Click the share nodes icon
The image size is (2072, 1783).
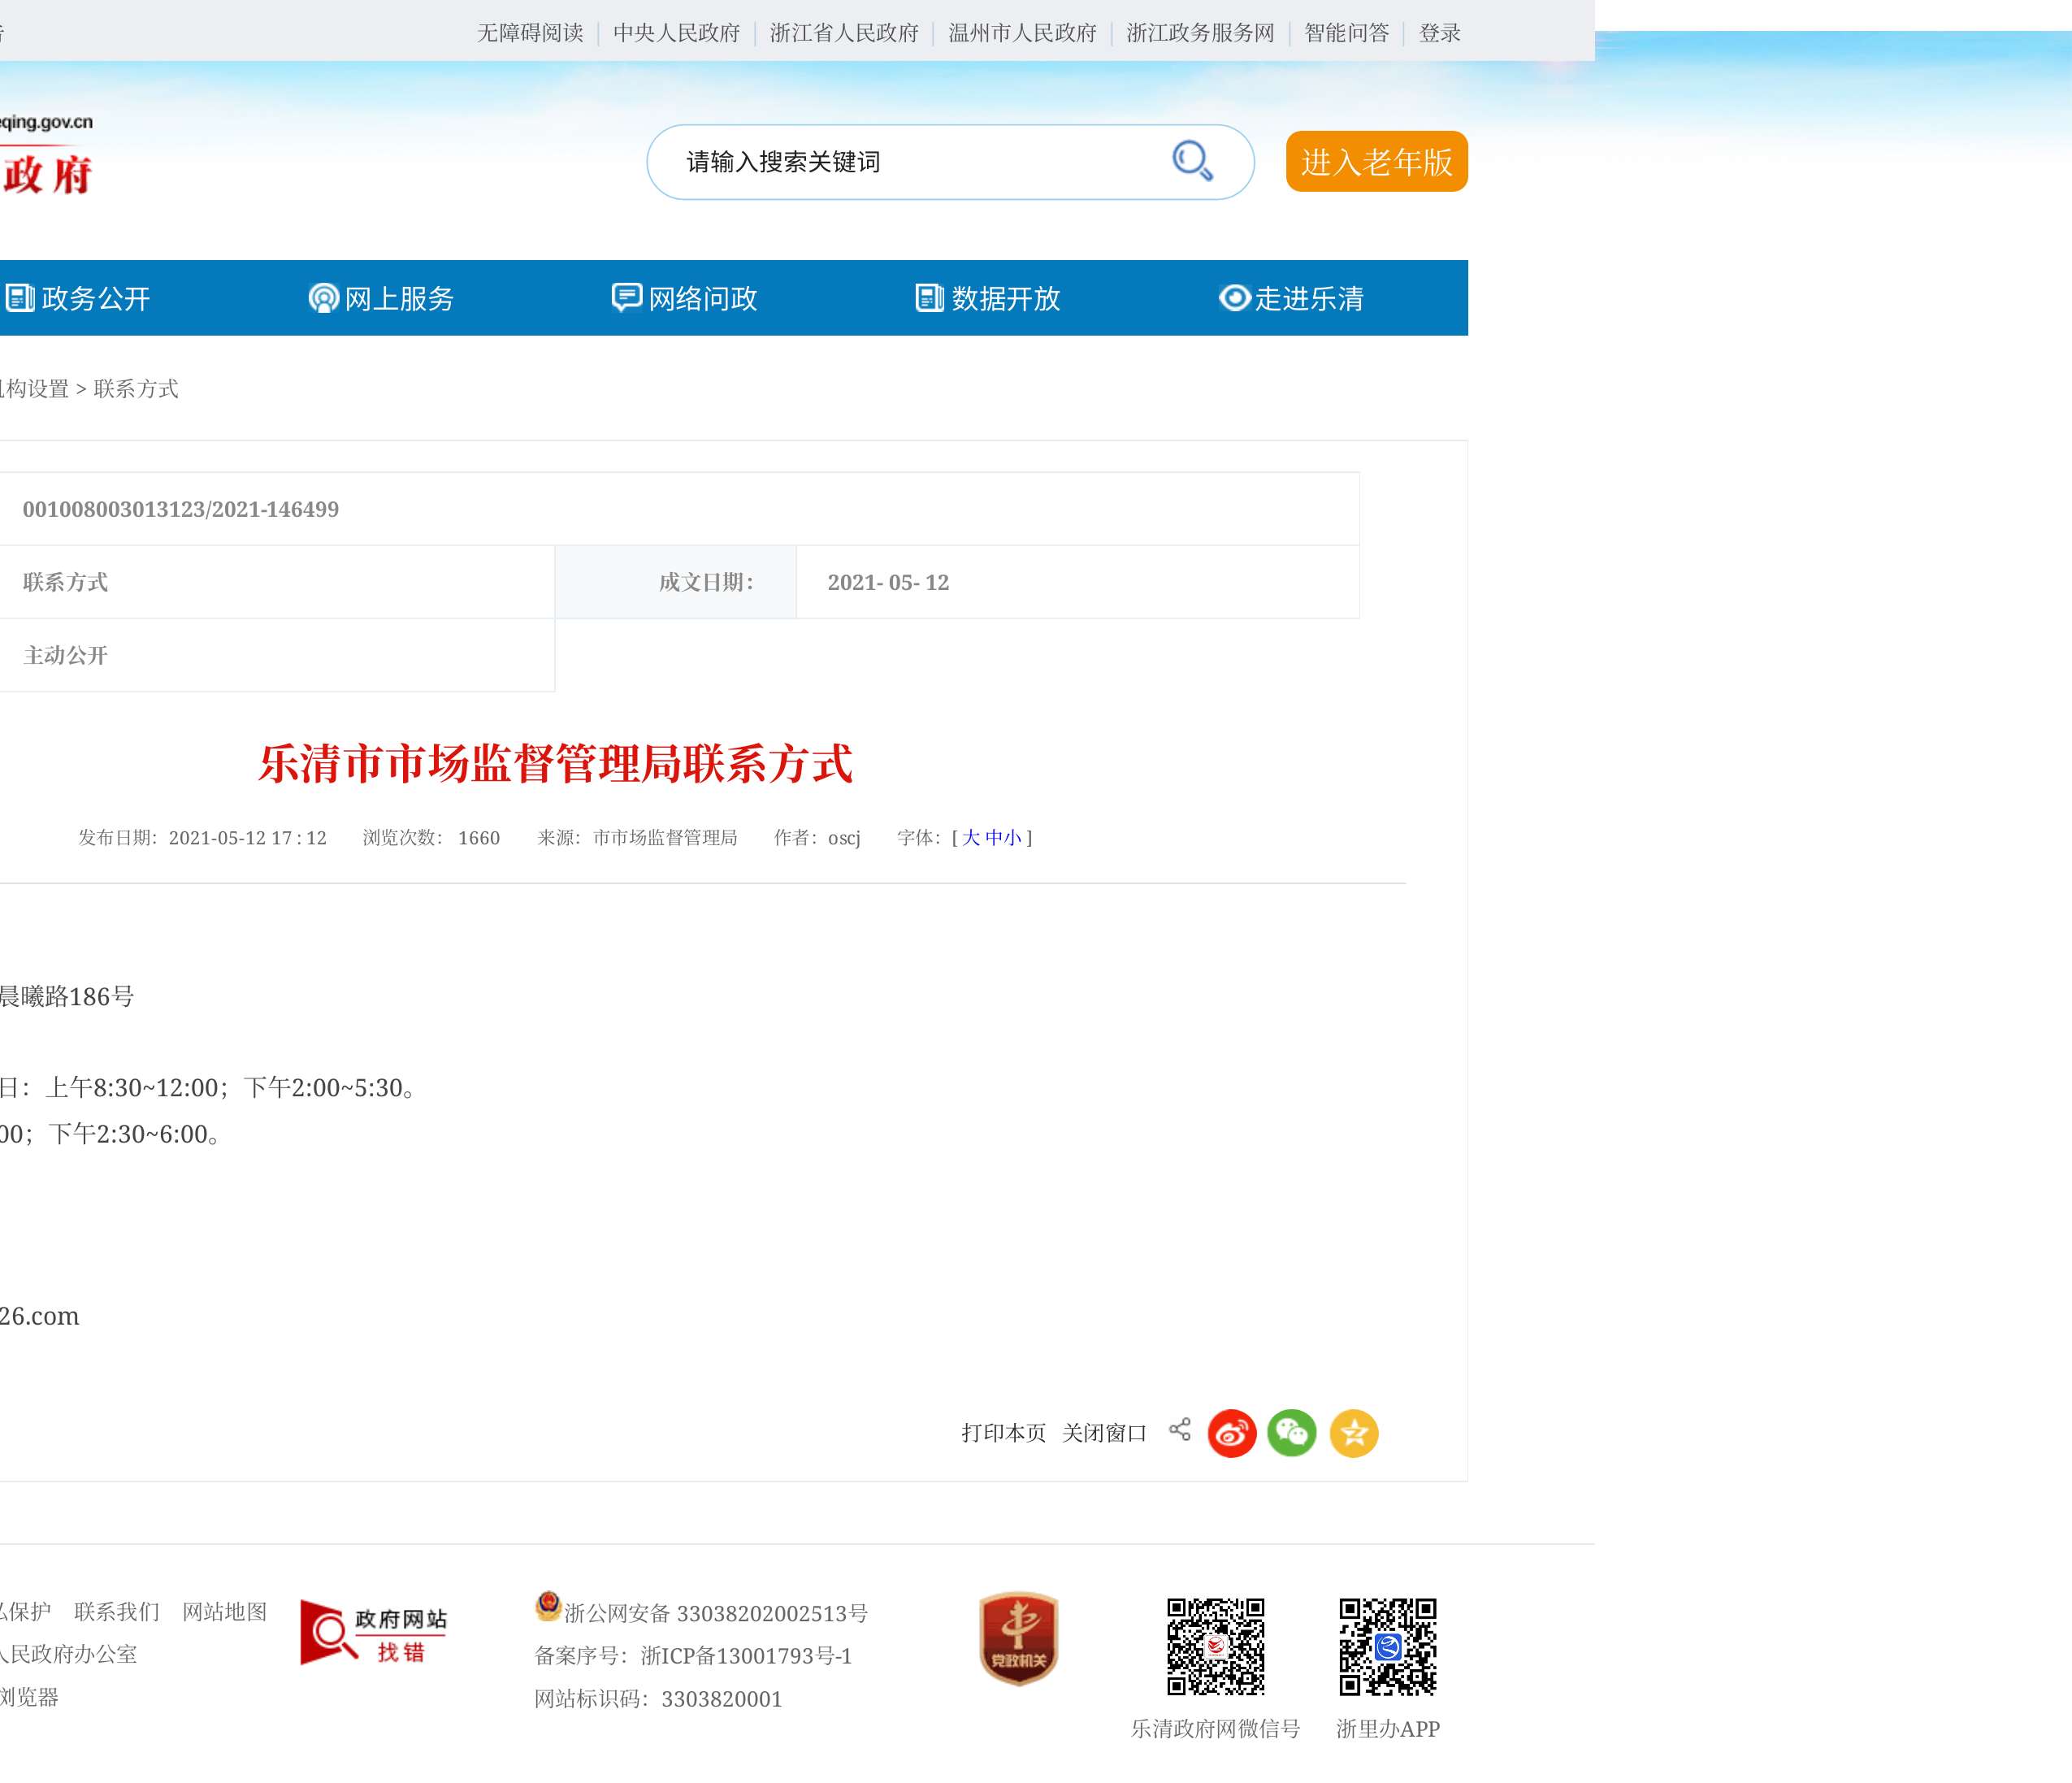[1180, 1429]
